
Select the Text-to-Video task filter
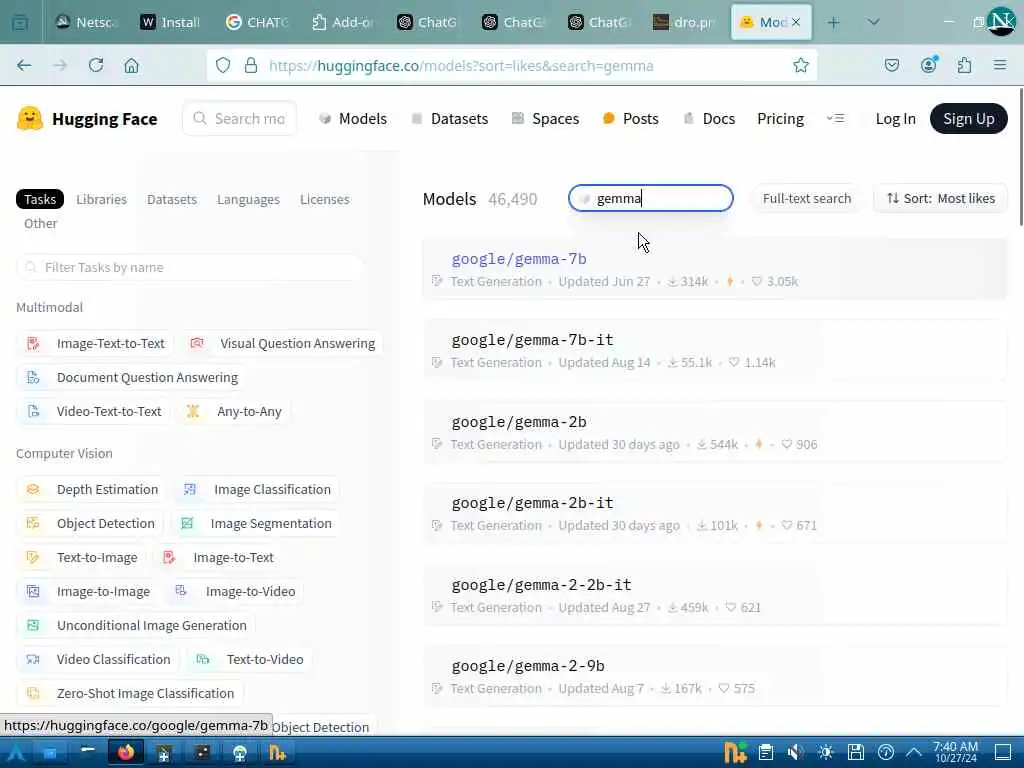250,660
